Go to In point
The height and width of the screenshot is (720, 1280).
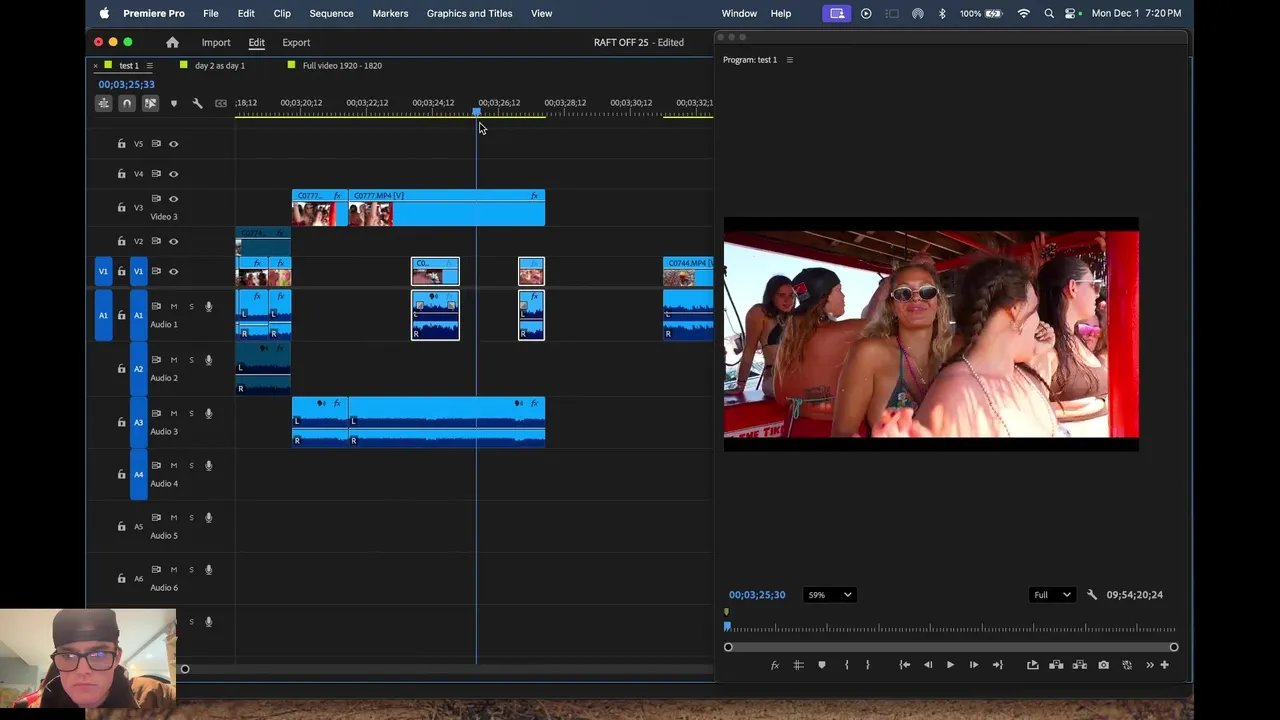(x=904, y=665)
